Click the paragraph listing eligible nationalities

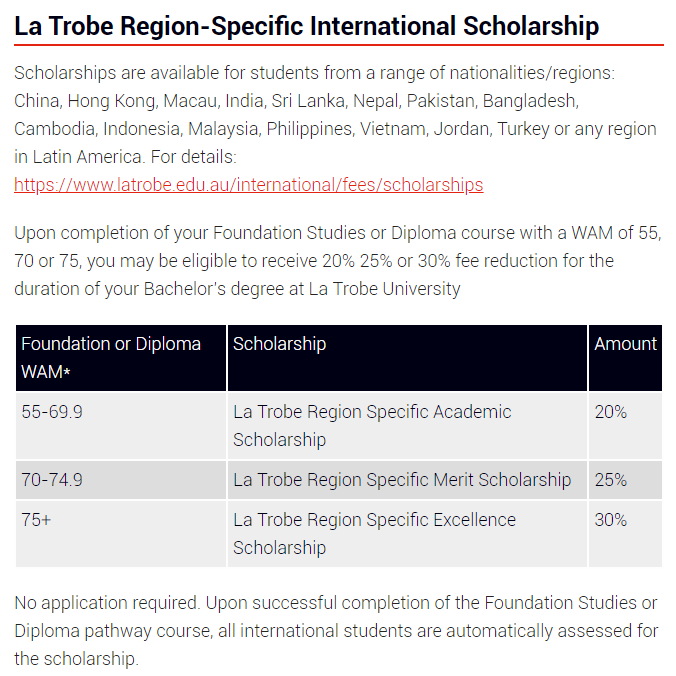(335, 115)
